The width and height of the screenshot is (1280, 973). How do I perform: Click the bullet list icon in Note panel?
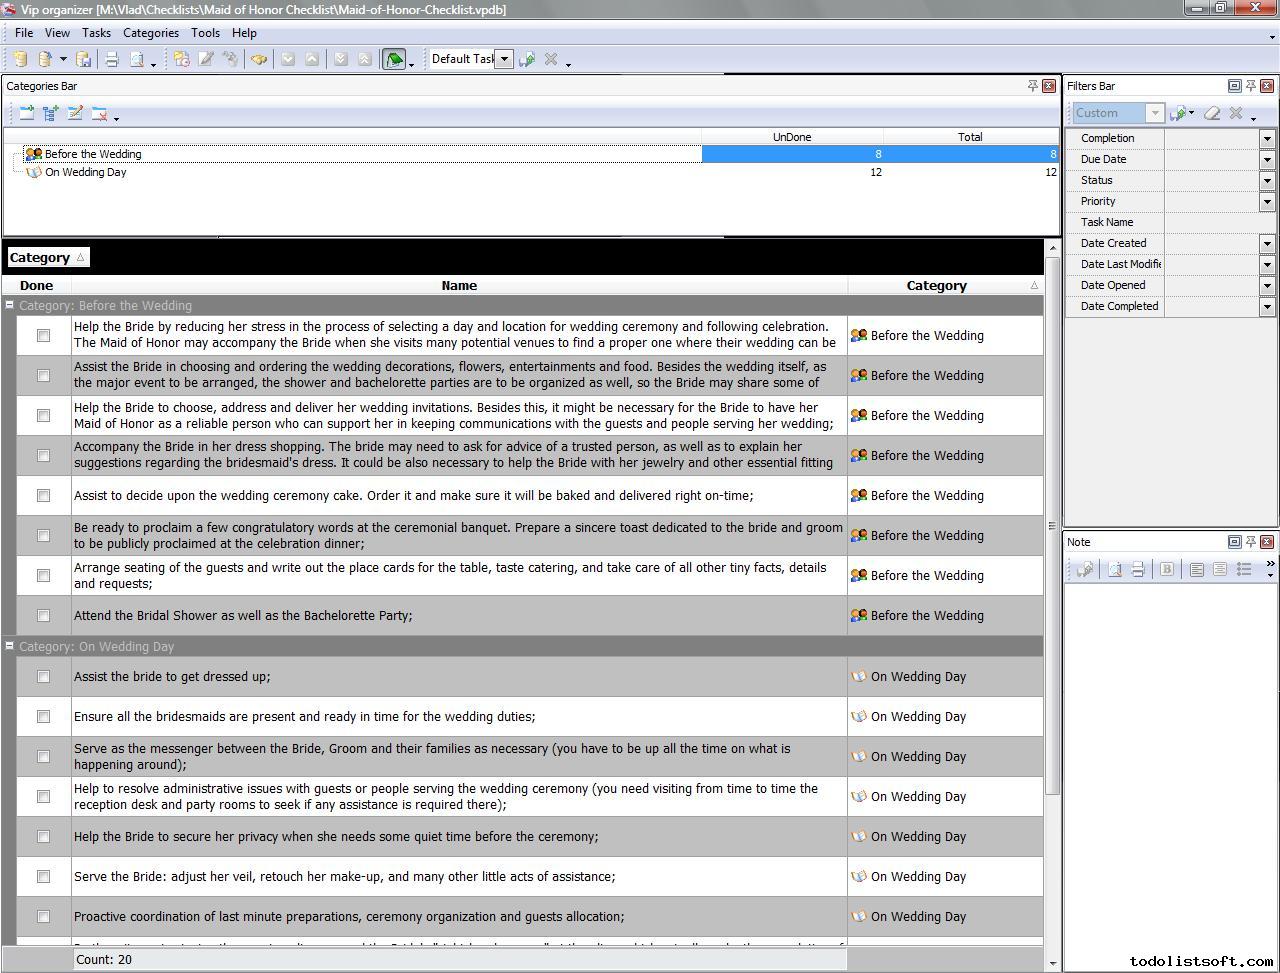[x=1244, y=569]
